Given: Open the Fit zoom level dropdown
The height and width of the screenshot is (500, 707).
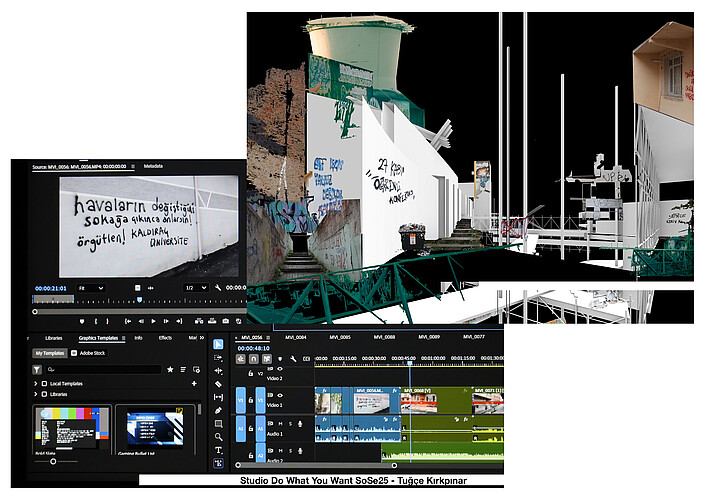Looking at the screenshot, I should coord(90,288).
